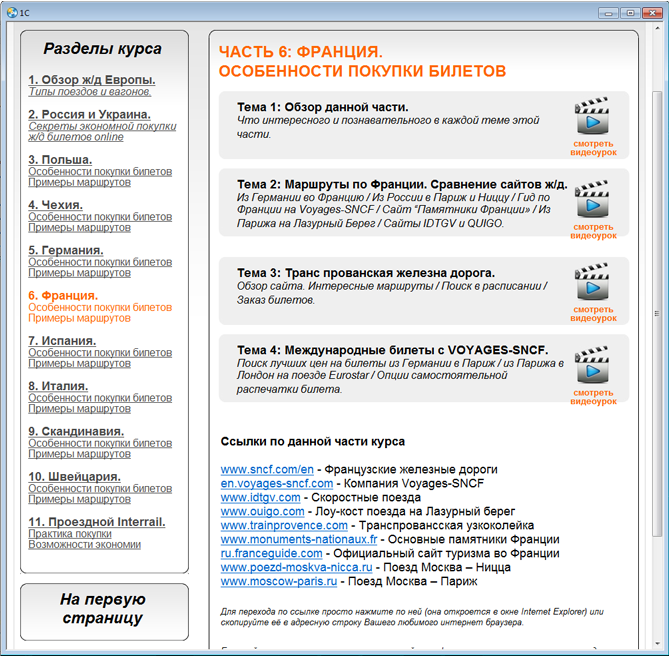This screenshot has height=656, width=669.
Task: Click the vertical scrollbar thumb
Action: point(657,313)
